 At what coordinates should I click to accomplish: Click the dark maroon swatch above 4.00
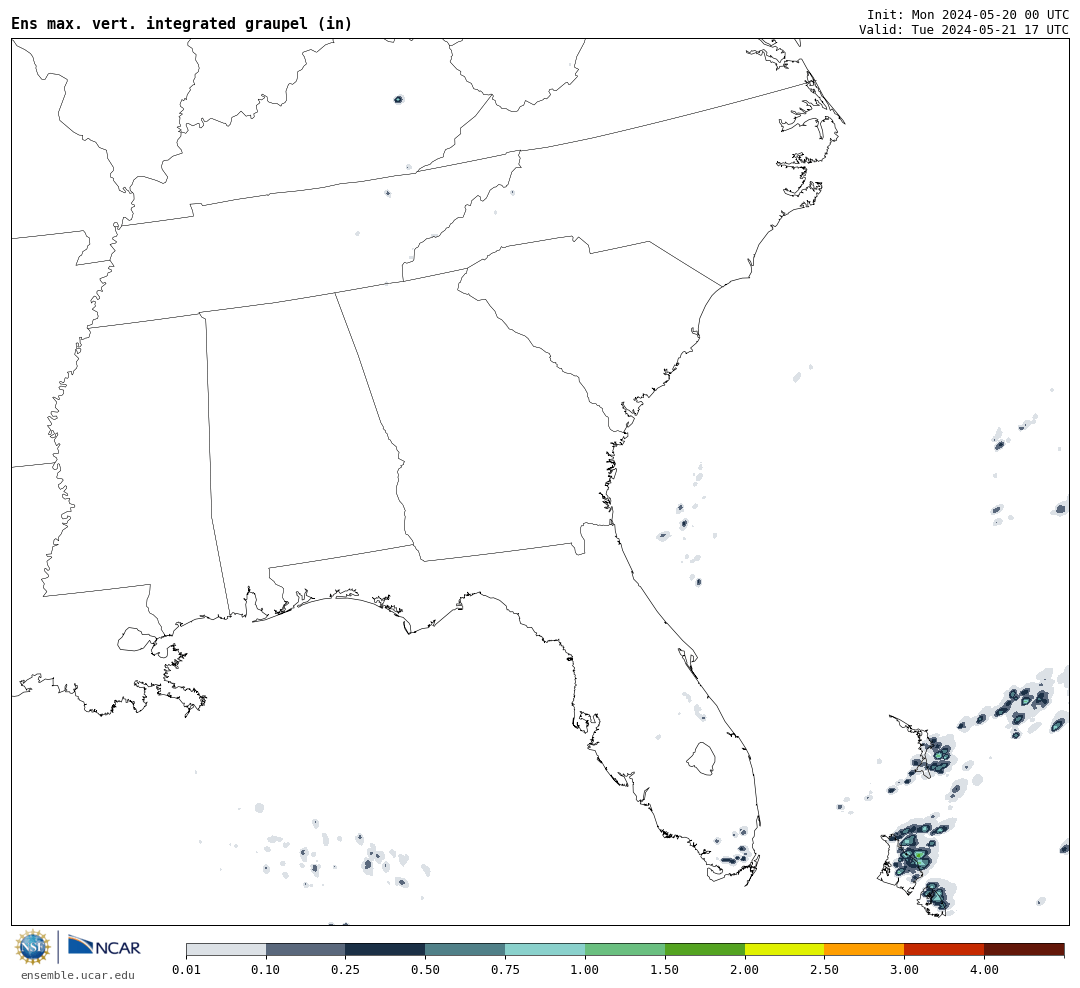[1024, 949]
